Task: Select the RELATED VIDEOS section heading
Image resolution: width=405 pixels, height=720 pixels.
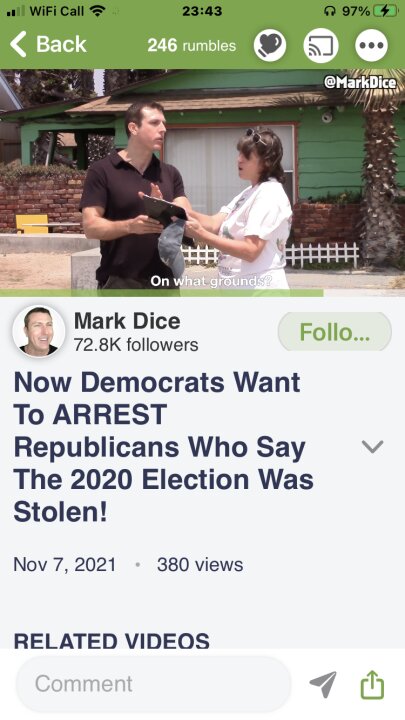Action: [x=112, y=641]
